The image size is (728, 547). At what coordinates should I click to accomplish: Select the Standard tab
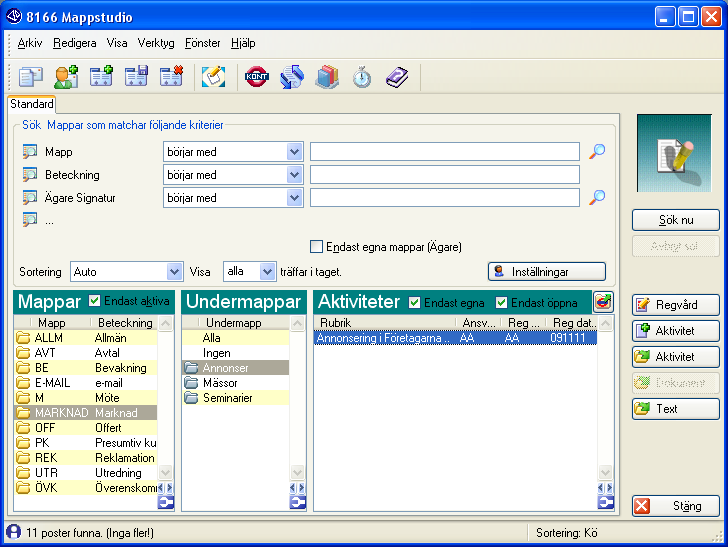[x=32, y=104]
